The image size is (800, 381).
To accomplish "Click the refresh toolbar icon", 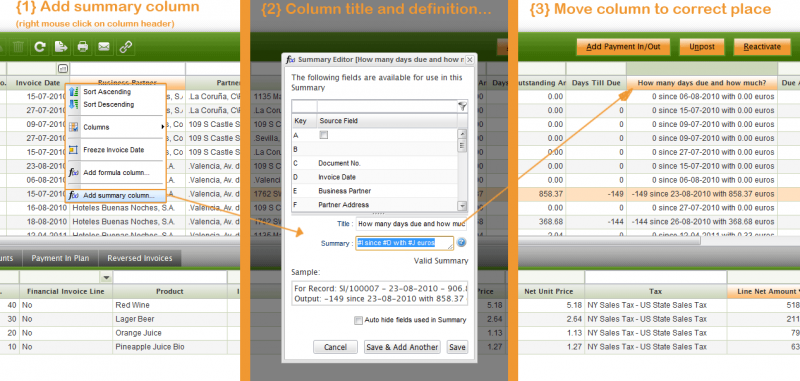I will coord(40,47).
